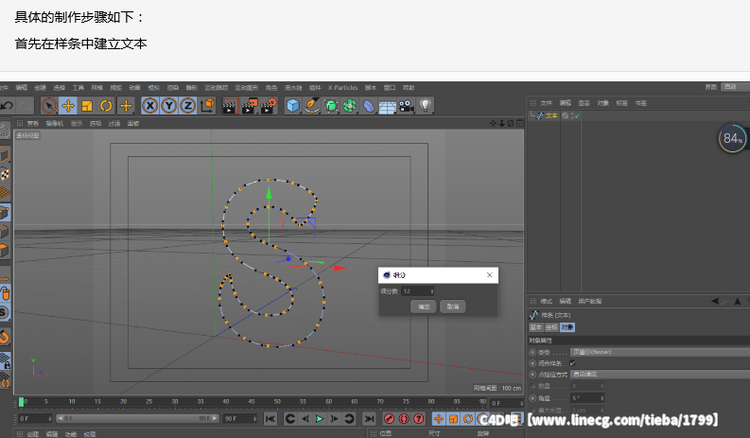Toggle the X axis lock
This screenshot has width=750, height=438.
(x=150, y=105)
